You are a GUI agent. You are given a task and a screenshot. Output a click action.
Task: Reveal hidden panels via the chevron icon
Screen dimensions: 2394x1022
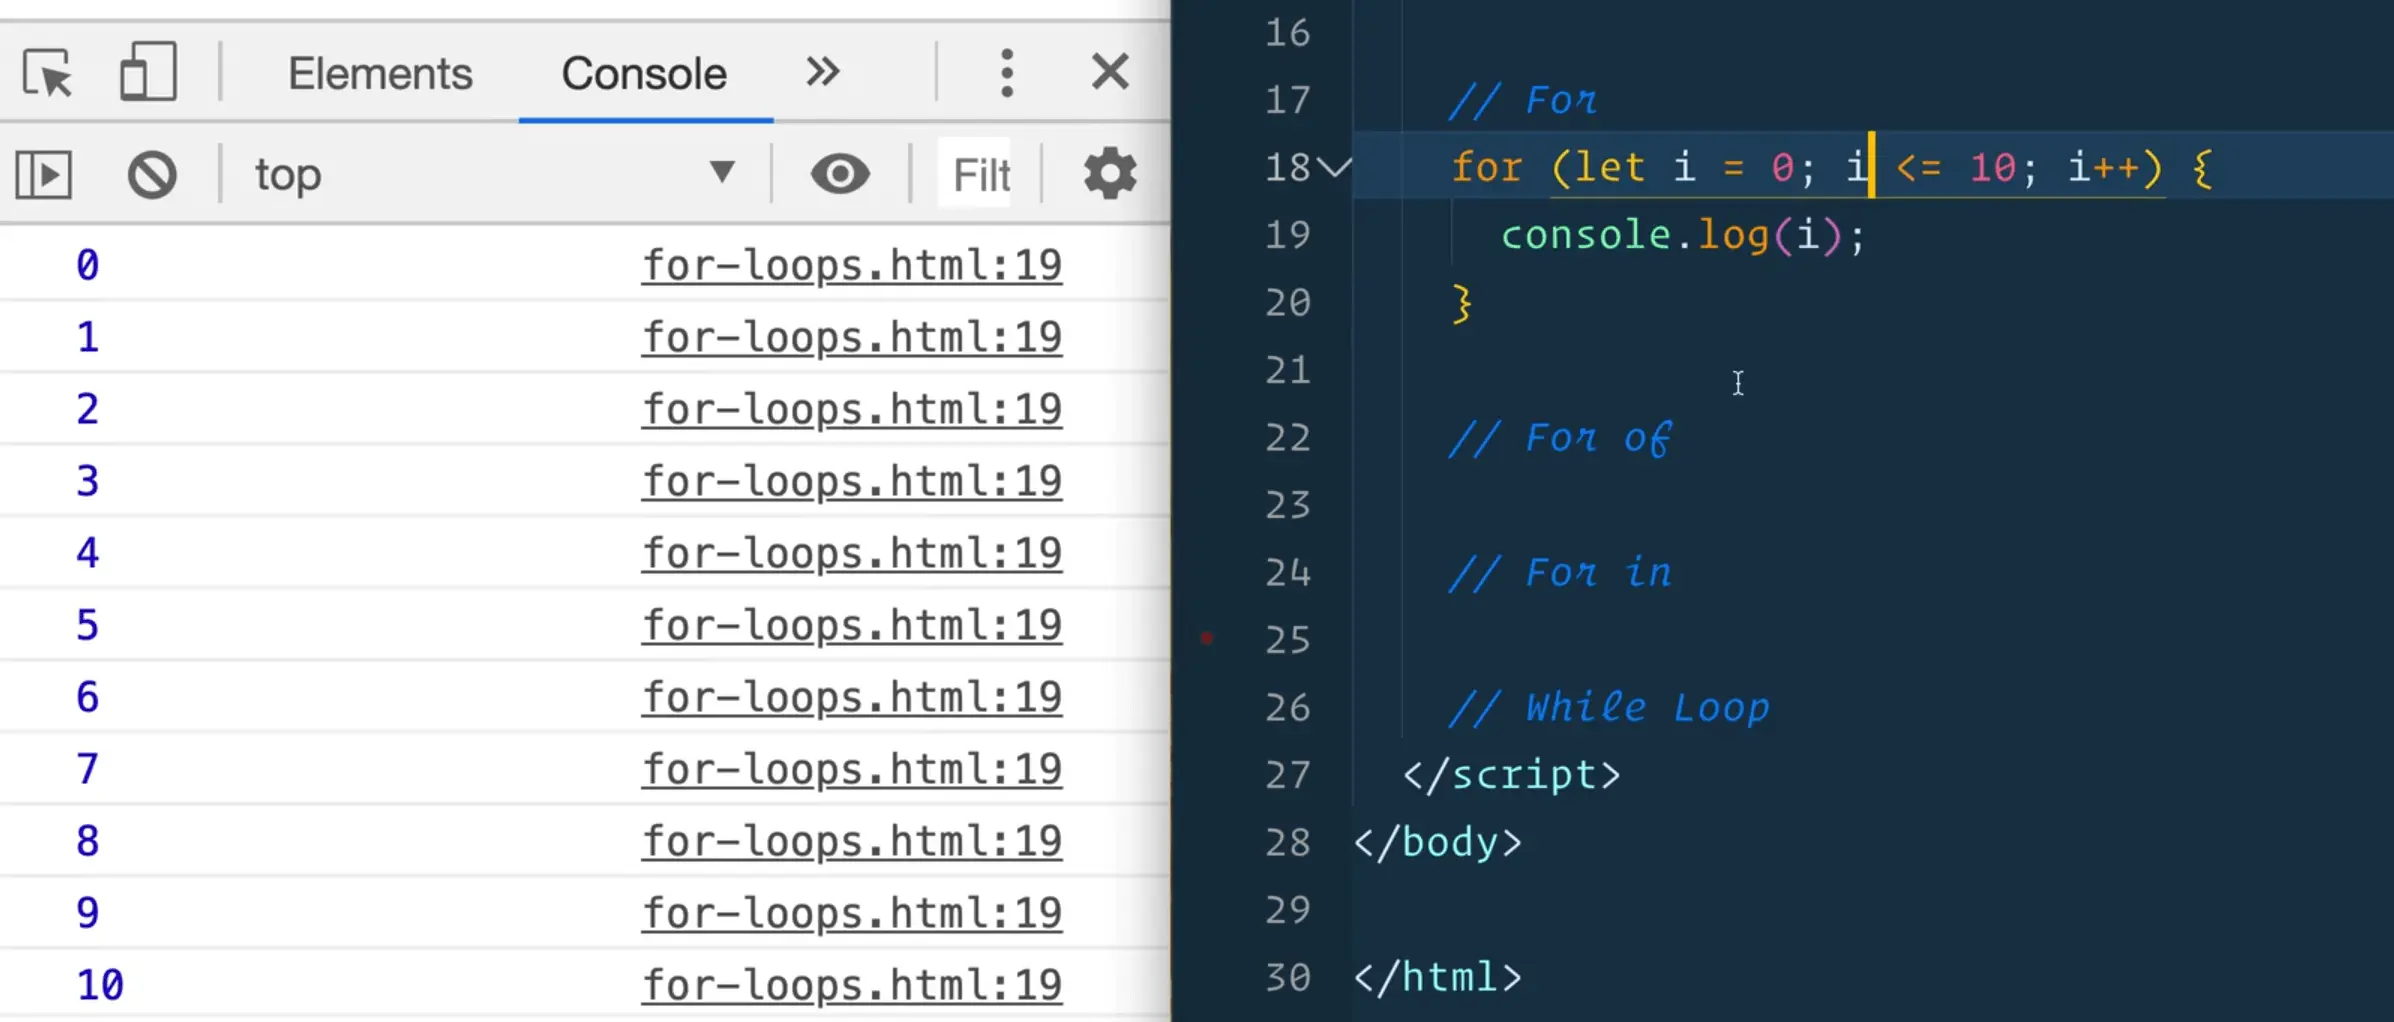[822, 72]
